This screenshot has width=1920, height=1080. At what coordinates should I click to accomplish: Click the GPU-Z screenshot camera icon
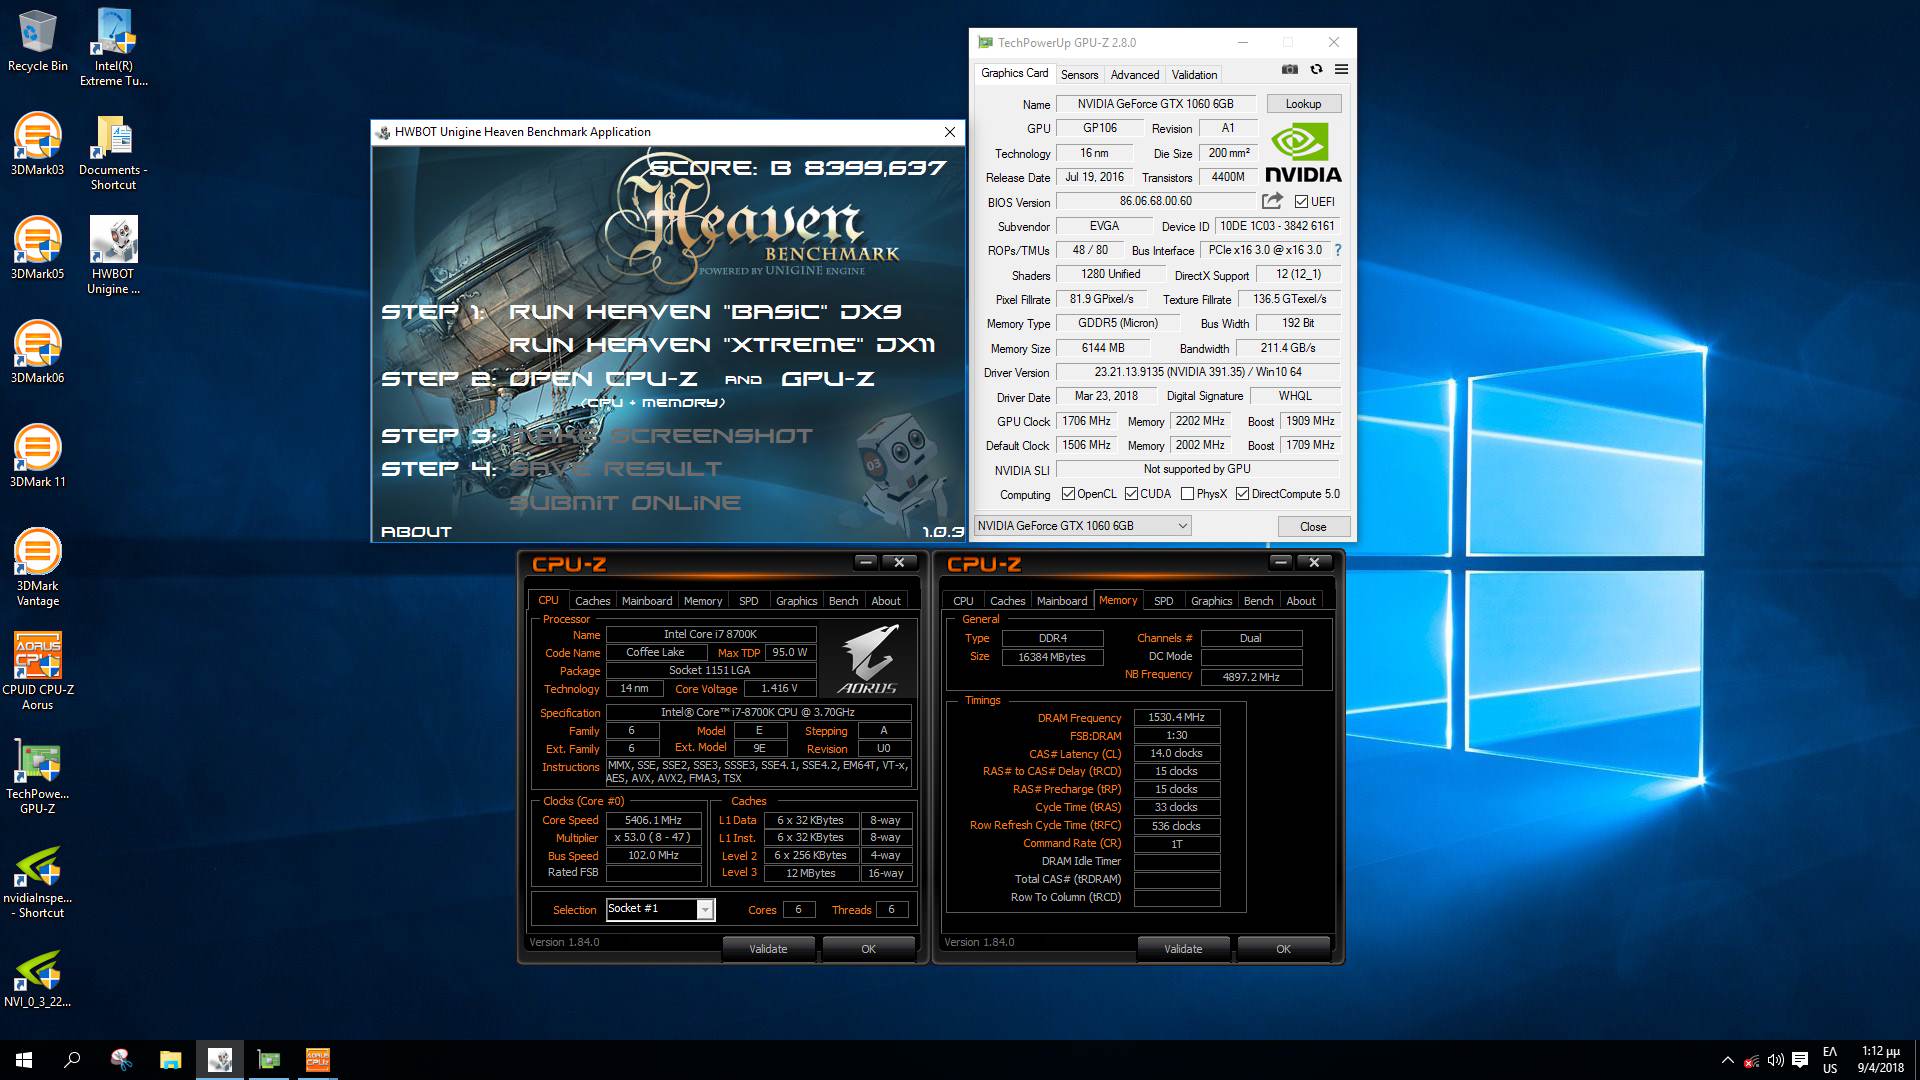tap(1290, 69)
